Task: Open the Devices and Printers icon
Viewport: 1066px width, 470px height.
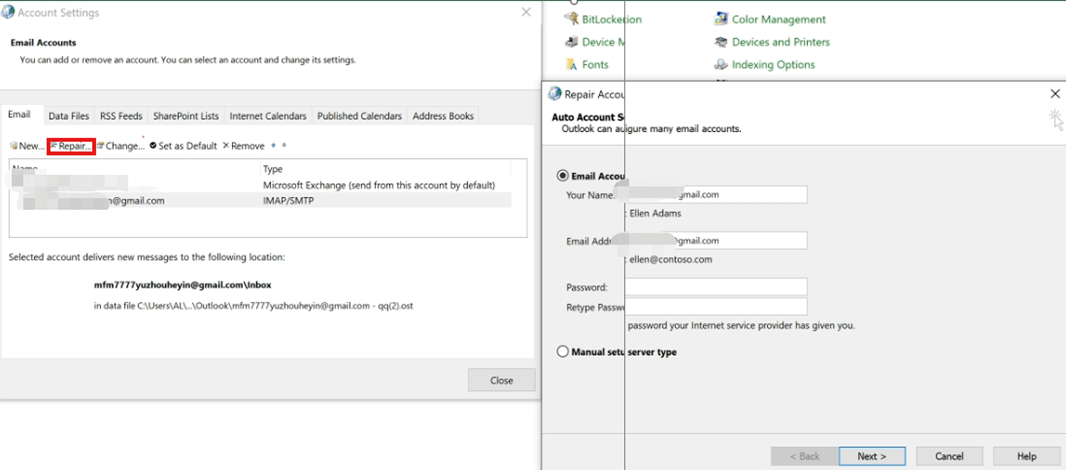Action: coord(721,42)
